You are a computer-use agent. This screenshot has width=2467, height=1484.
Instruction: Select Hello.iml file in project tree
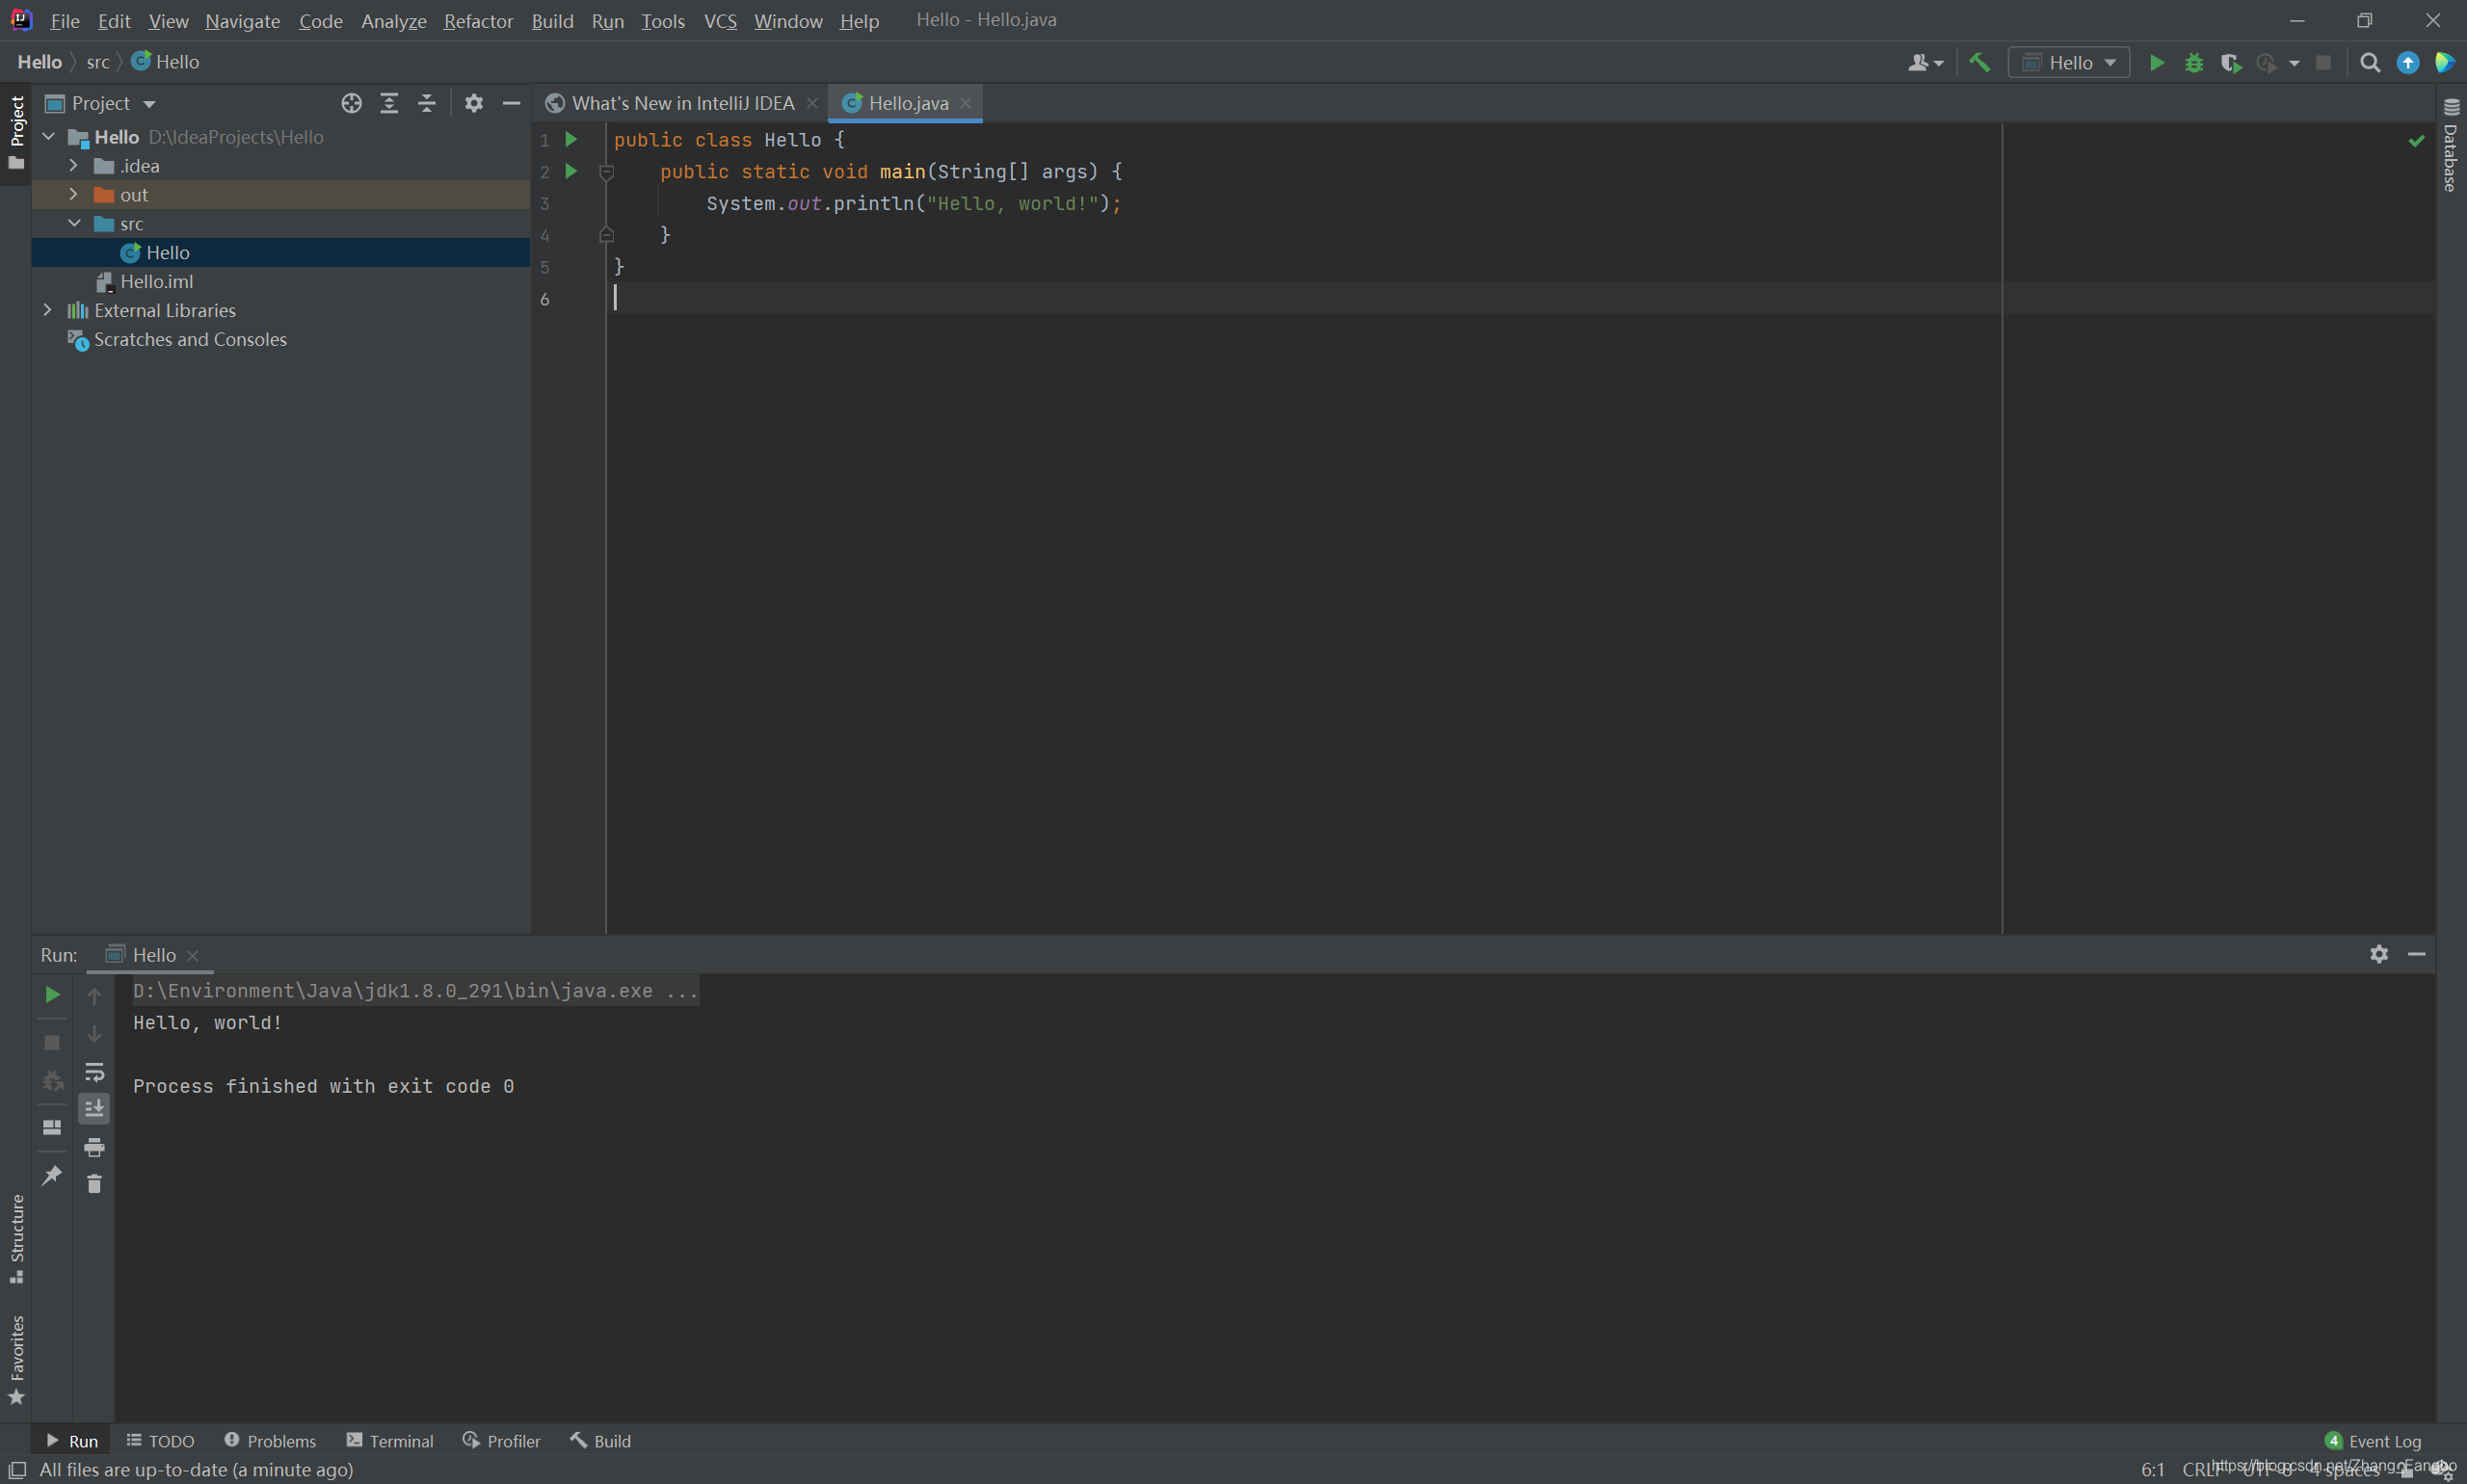point(157,281)
